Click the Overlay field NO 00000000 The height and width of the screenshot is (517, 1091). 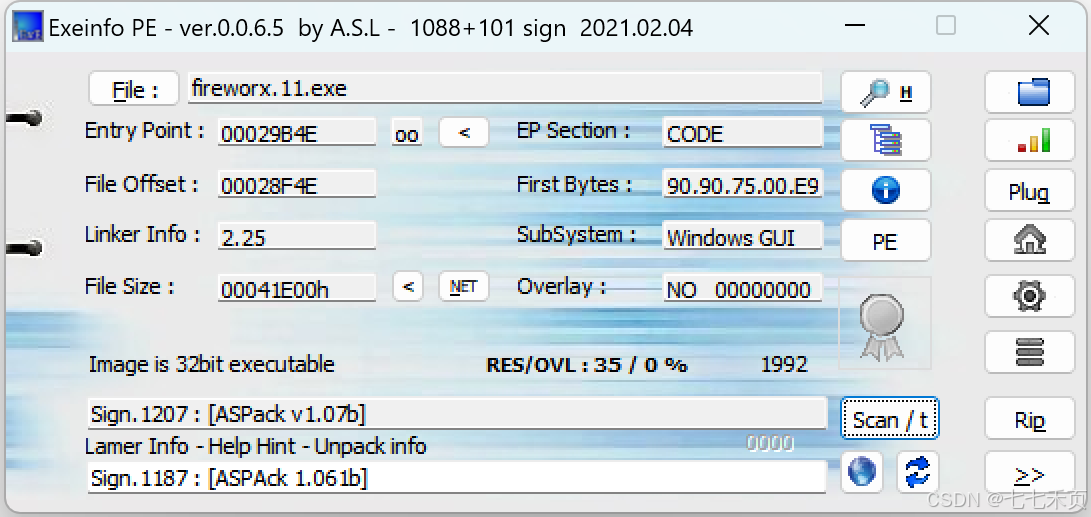pyautogui.click(x=743, y=288)
